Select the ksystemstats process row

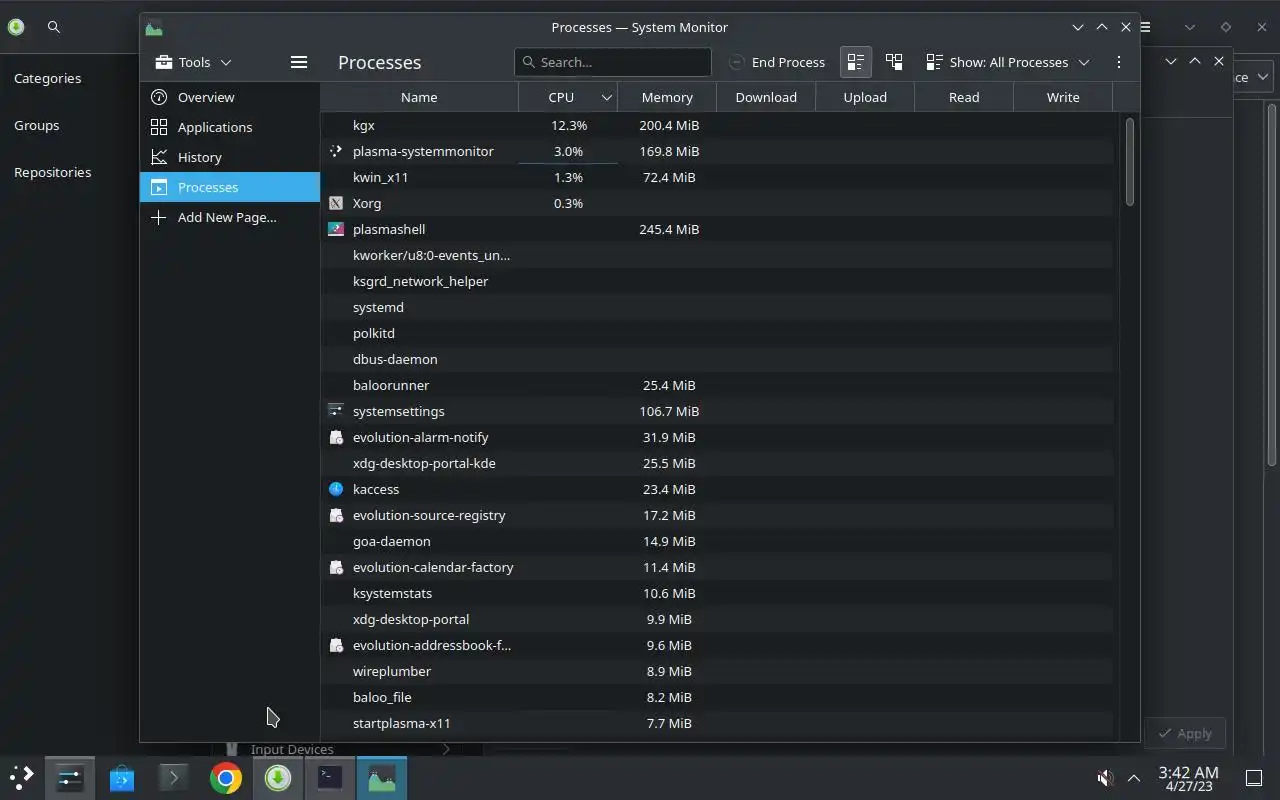717,593
